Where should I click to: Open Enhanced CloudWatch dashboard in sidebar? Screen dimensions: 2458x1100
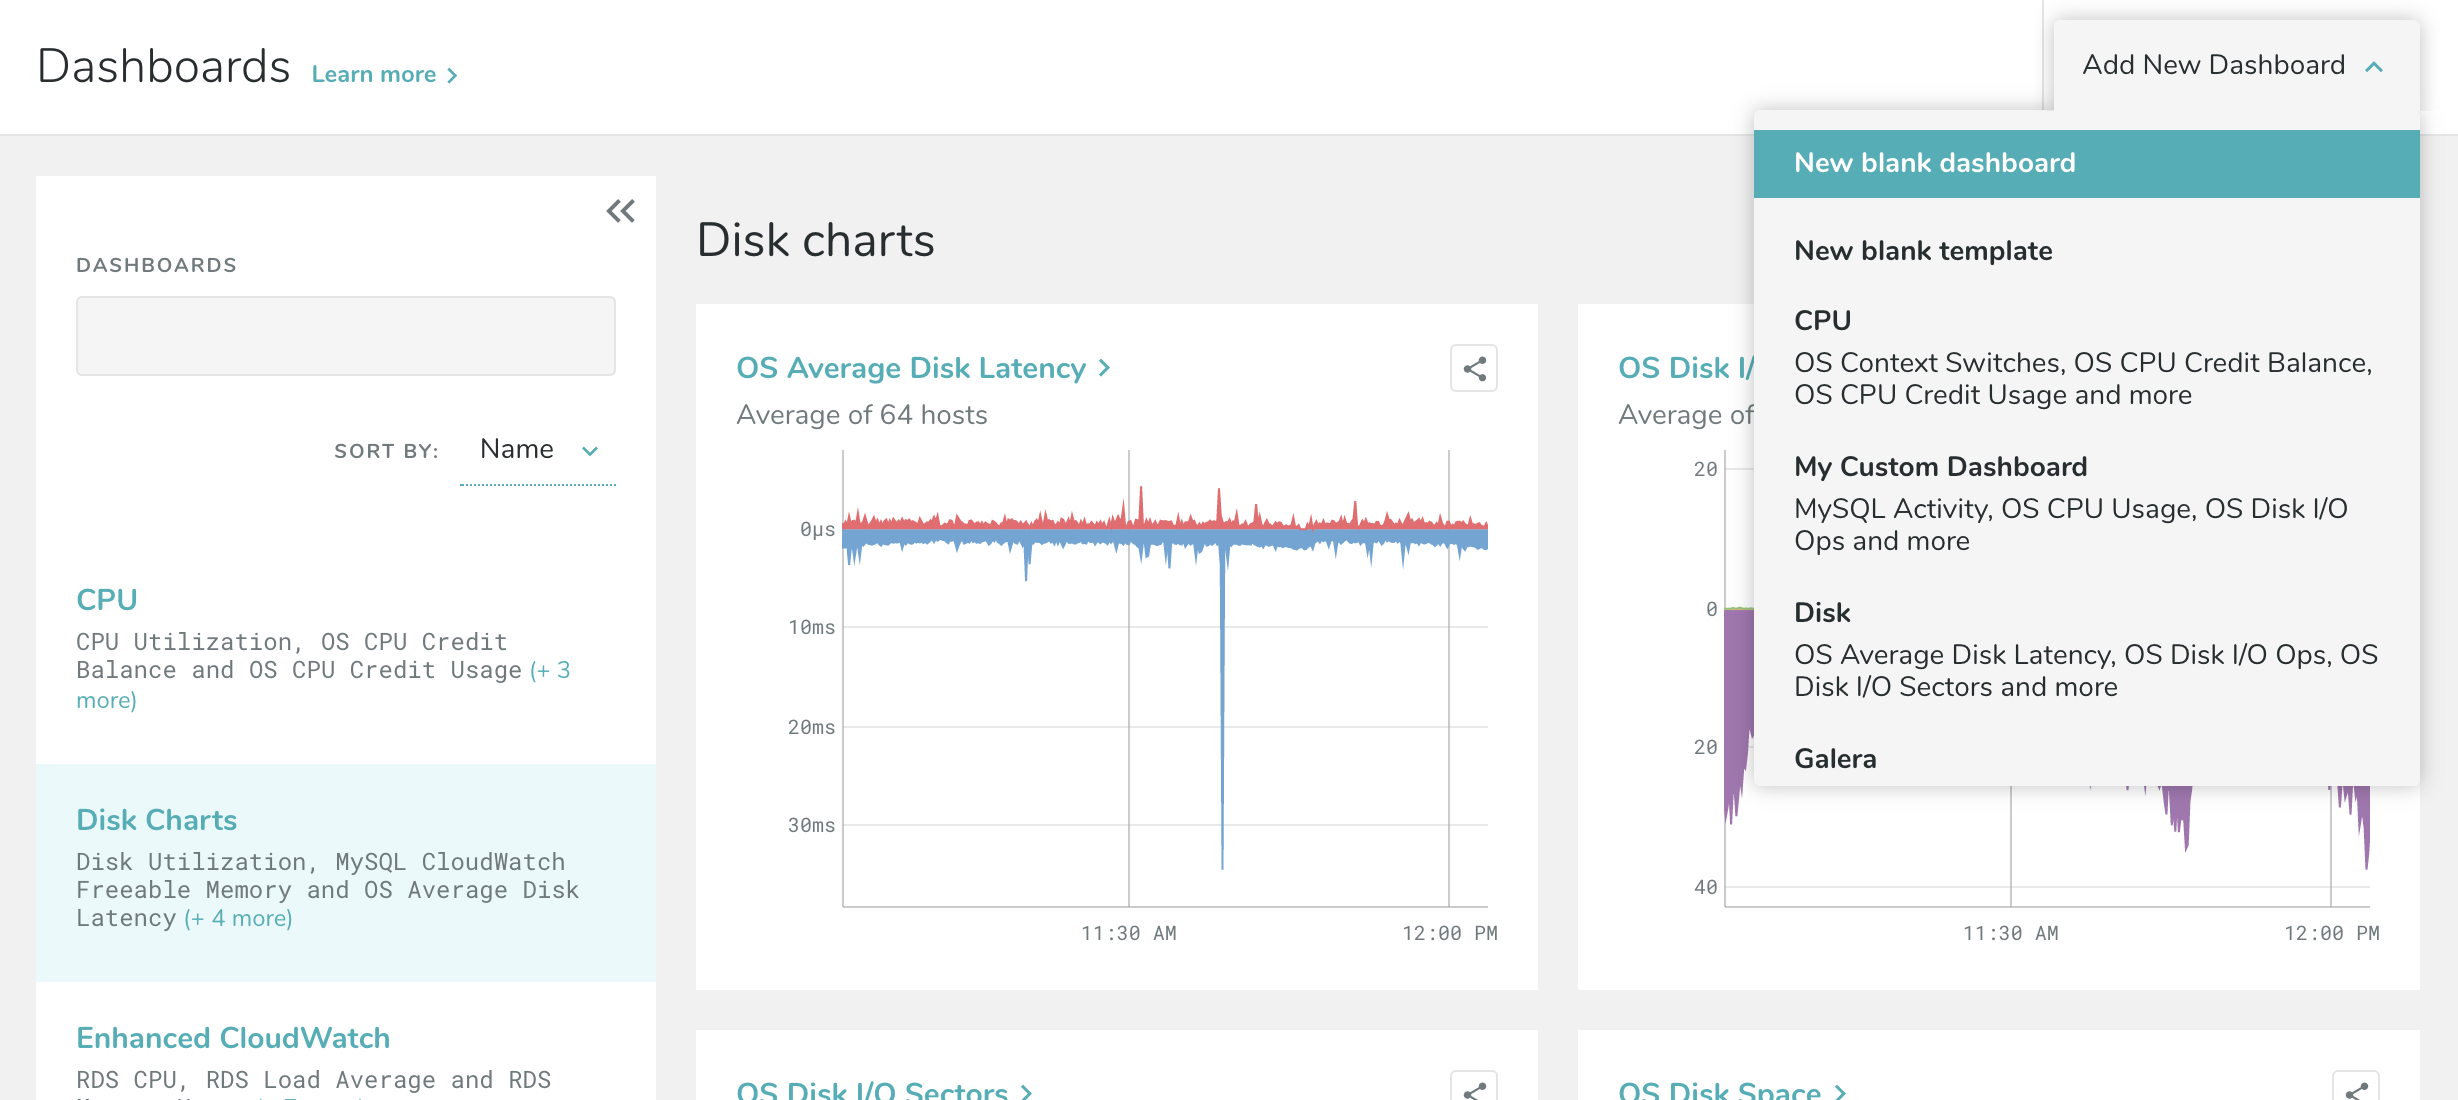(x=233, y=1038)
